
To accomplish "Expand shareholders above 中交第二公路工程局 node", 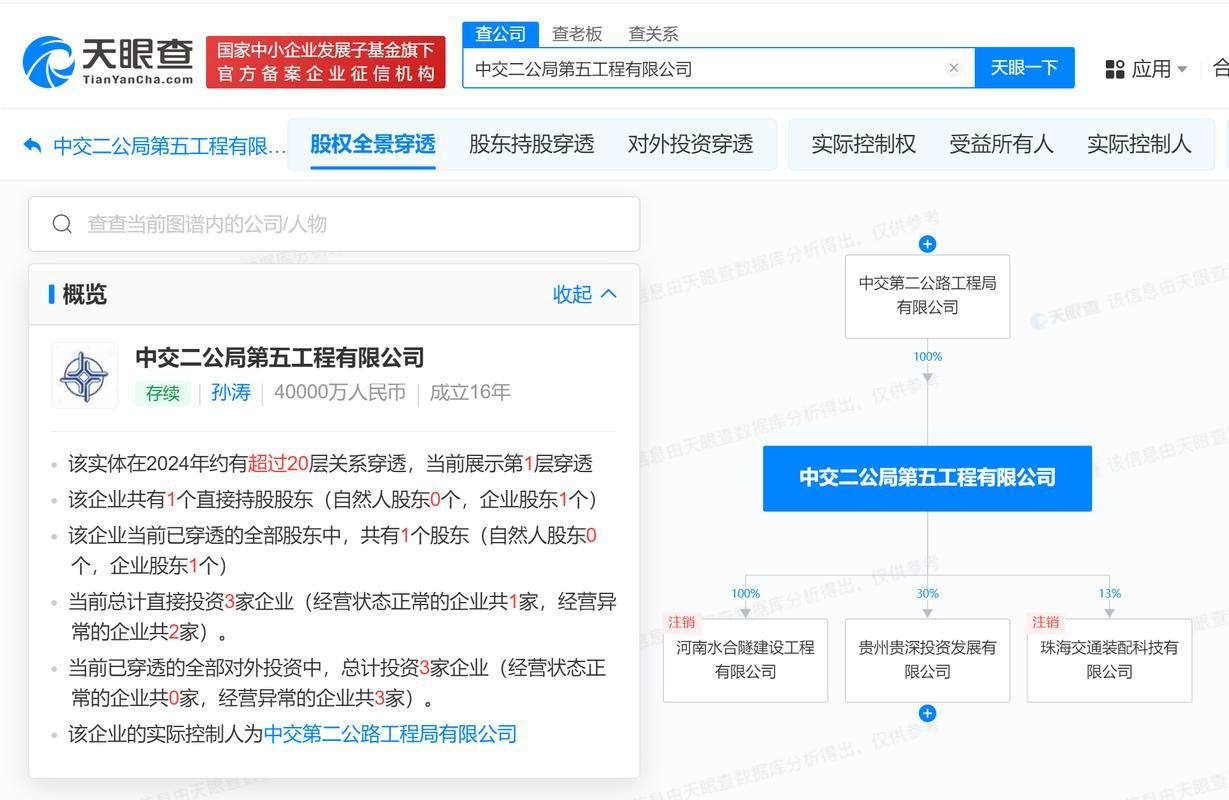I will click(x=927, y=243).
